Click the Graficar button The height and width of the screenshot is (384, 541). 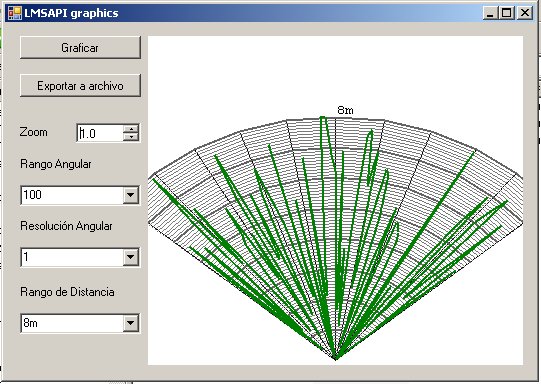tap(80, 48)
